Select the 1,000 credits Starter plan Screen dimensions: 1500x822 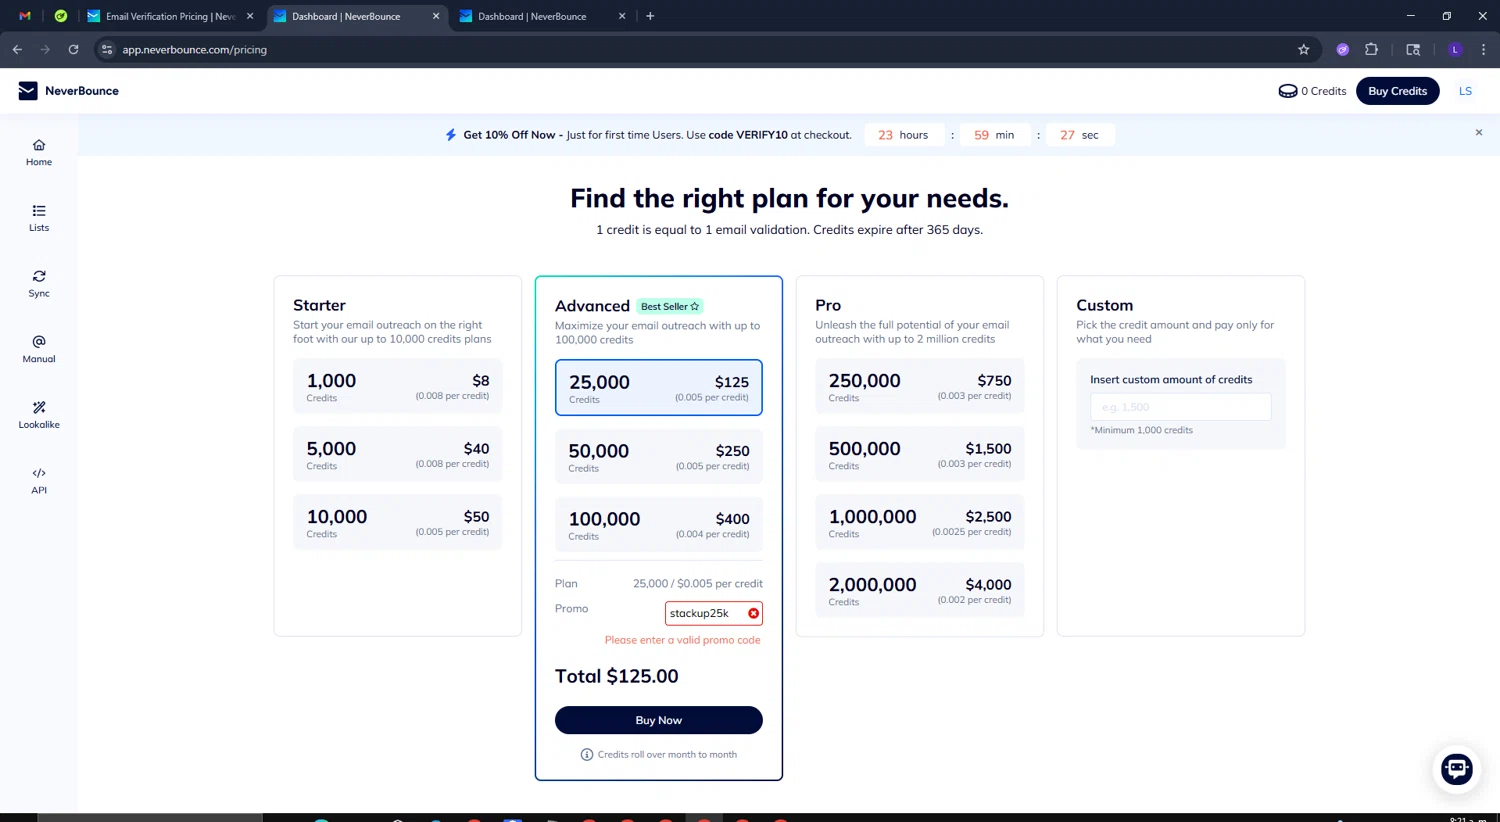(x=398, y=386)
